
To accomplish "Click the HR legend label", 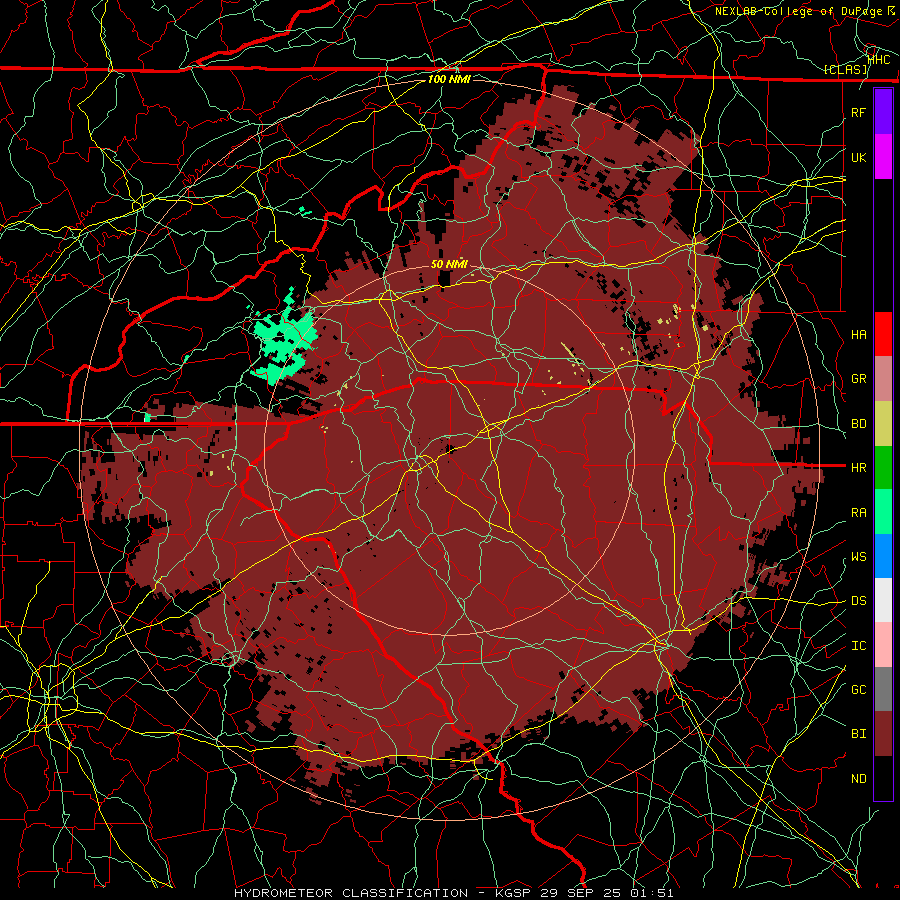I will pos(858,467).
